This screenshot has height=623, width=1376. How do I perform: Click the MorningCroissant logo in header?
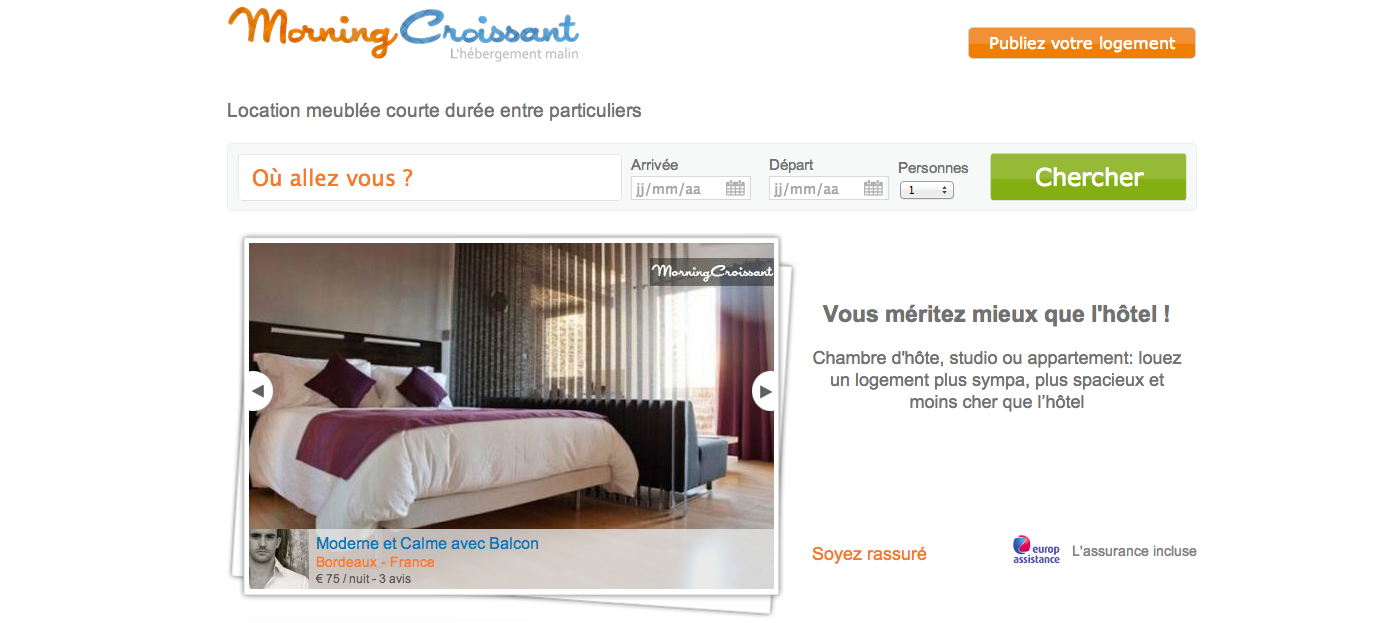tap(404, 33)
